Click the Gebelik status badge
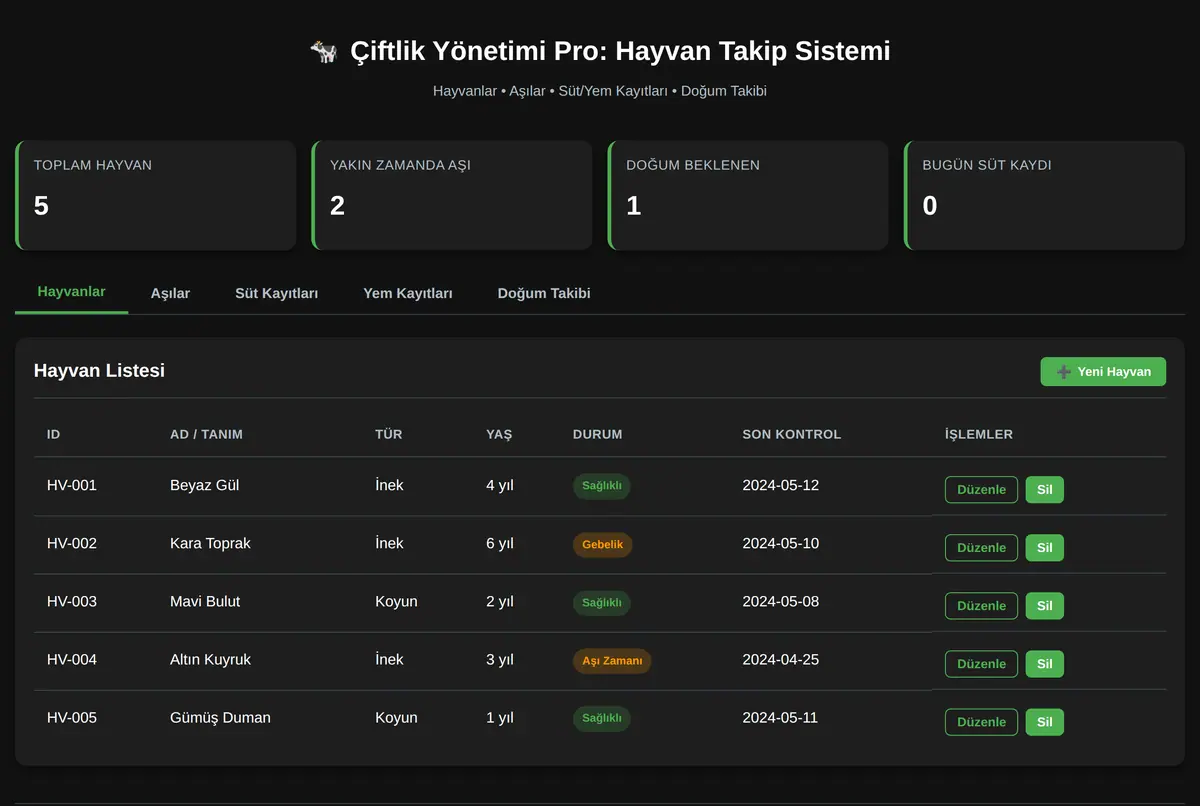 pyautogui.click(x=603, y=544)
